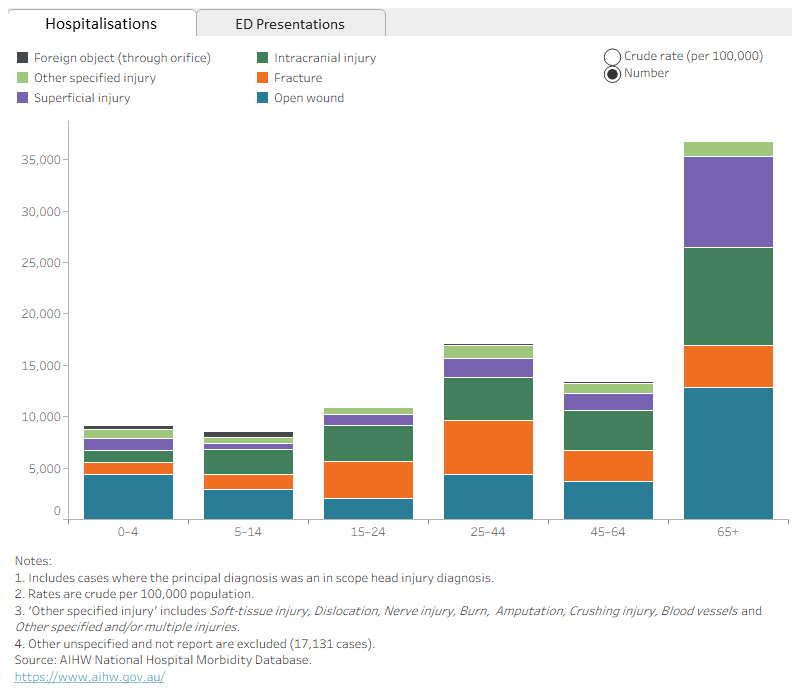Select Intracranial injury segment in 45-64 bar
800x700 pixels.
click(608, 430)
